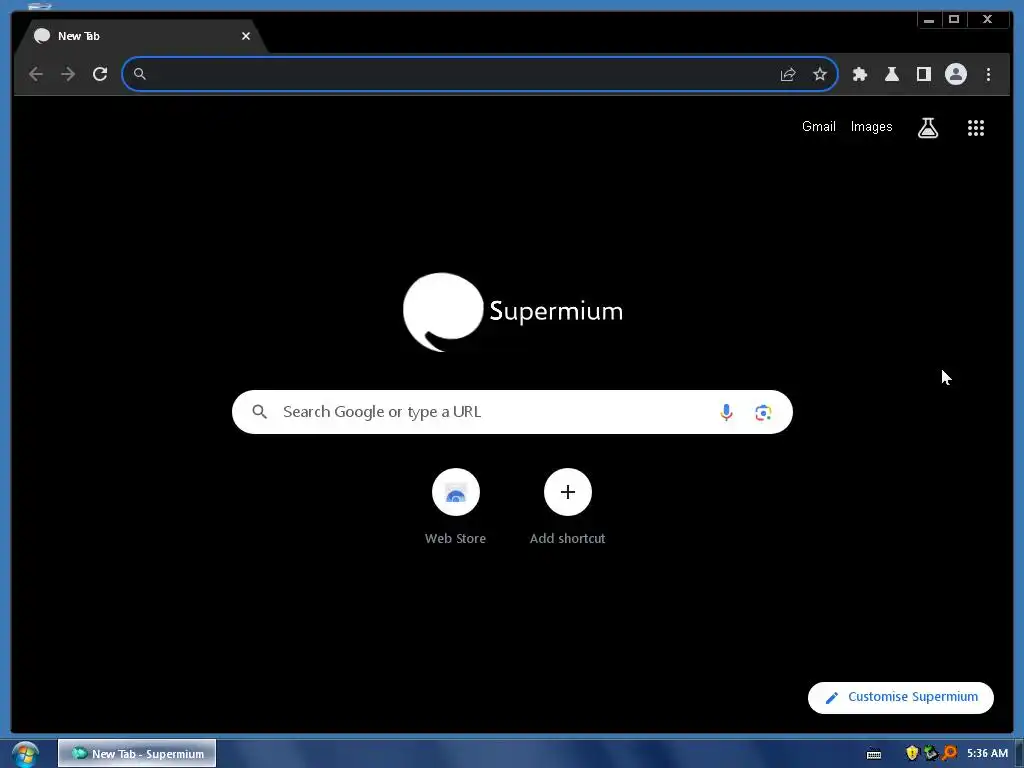Viewport: 1024px width, 768px height.
Task: Open the Images link
Action: click(x=871, y=127)
